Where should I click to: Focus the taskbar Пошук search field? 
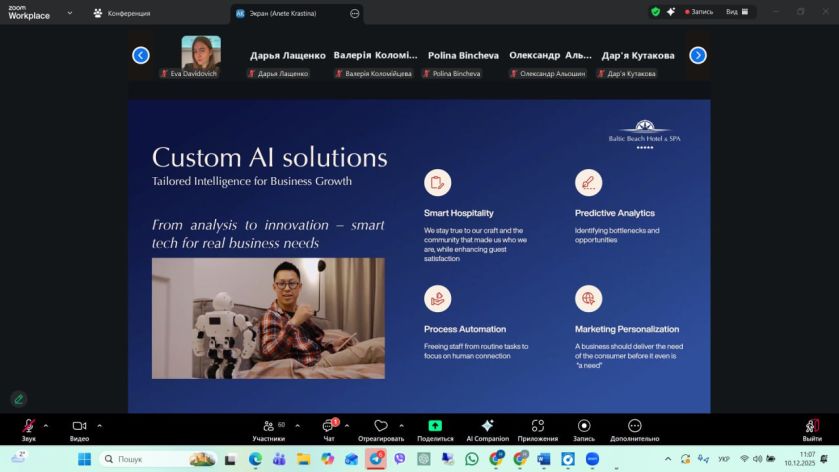158,459
